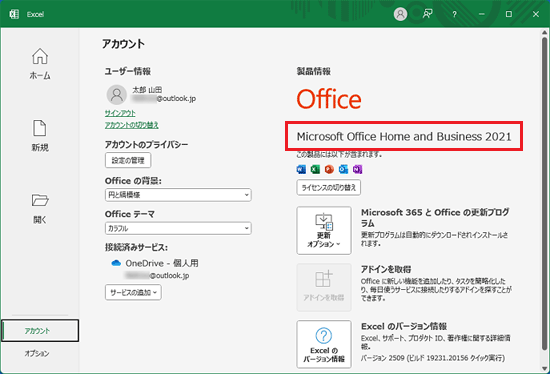This screenshot has height=374, width=550.
Task: Click the サインアウト link
Action: (x=120, y=113)
